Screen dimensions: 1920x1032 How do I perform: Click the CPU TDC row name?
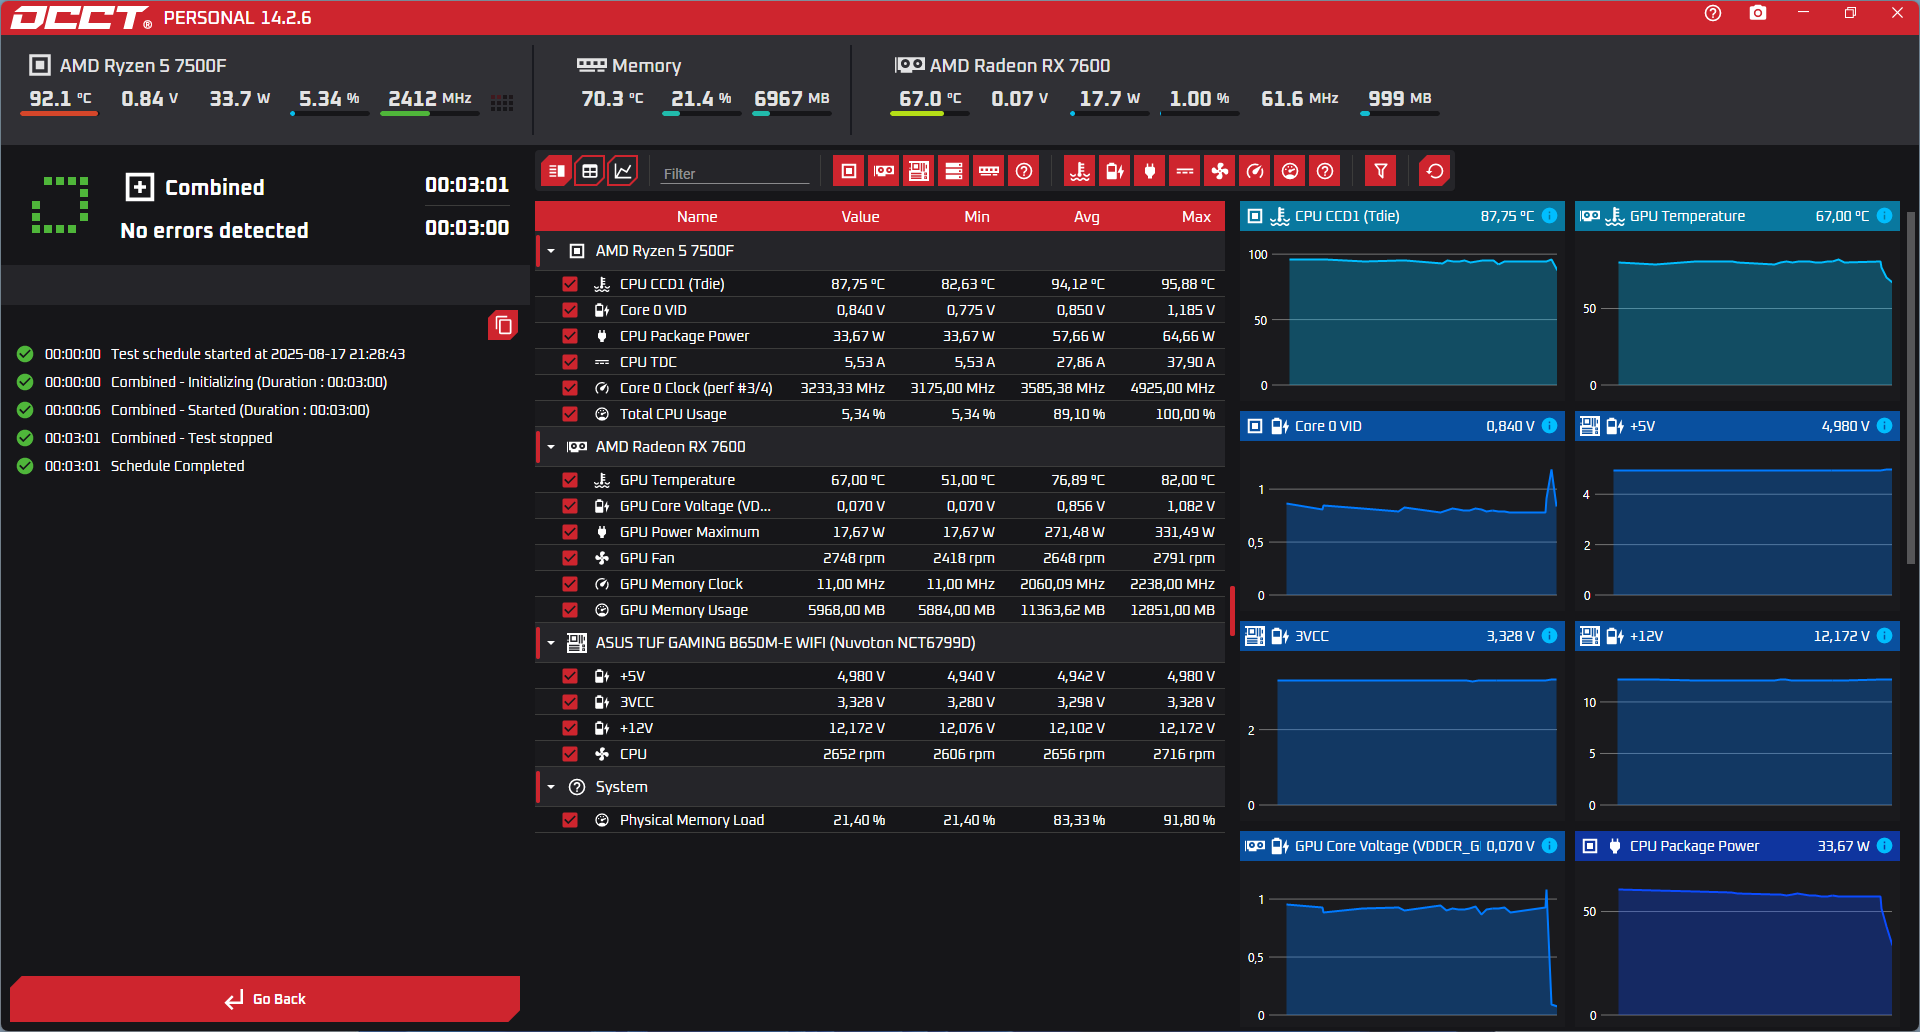(x=648, y=362)
